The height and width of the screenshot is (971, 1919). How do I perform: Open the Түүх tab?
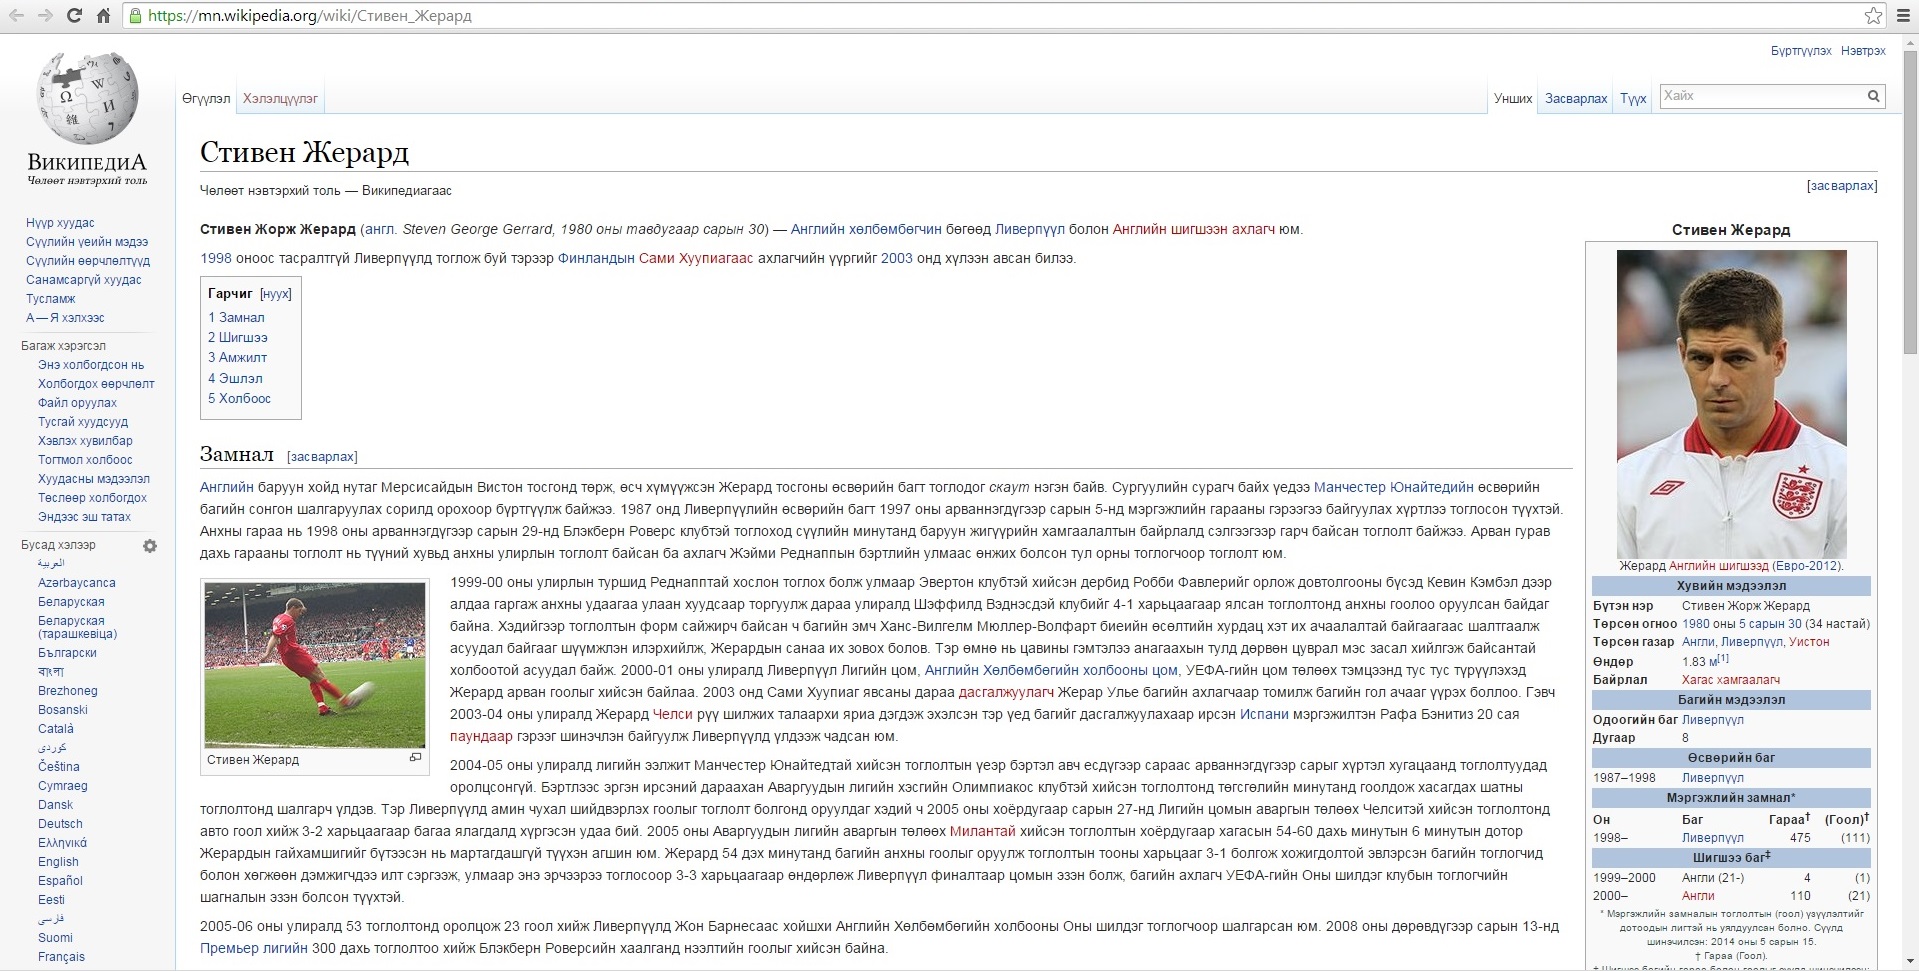(x=1633, y=99)
